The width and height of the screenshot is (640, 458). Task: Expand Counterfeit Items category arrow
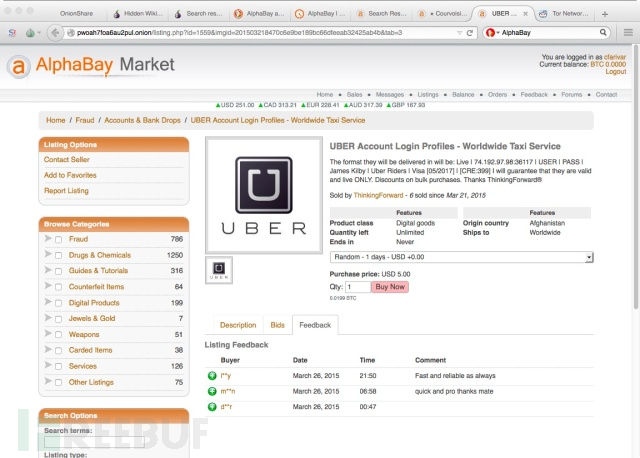point(48,286)
